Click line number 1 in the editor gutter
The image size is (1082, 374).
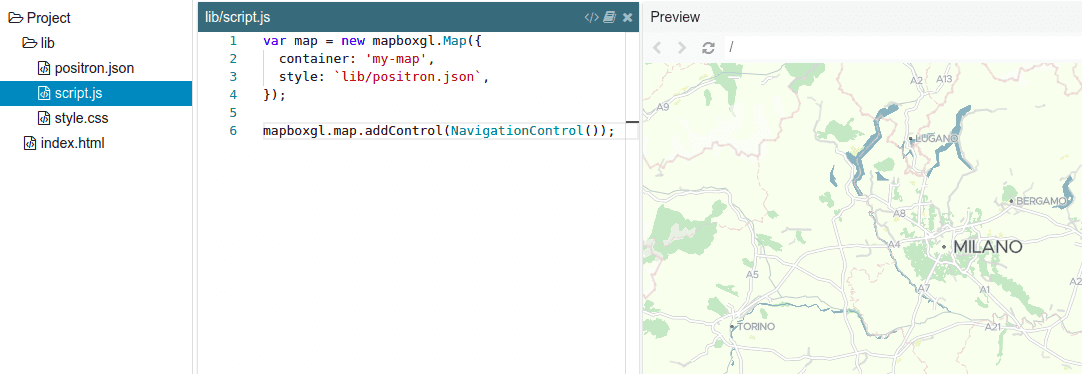[233, 41]
